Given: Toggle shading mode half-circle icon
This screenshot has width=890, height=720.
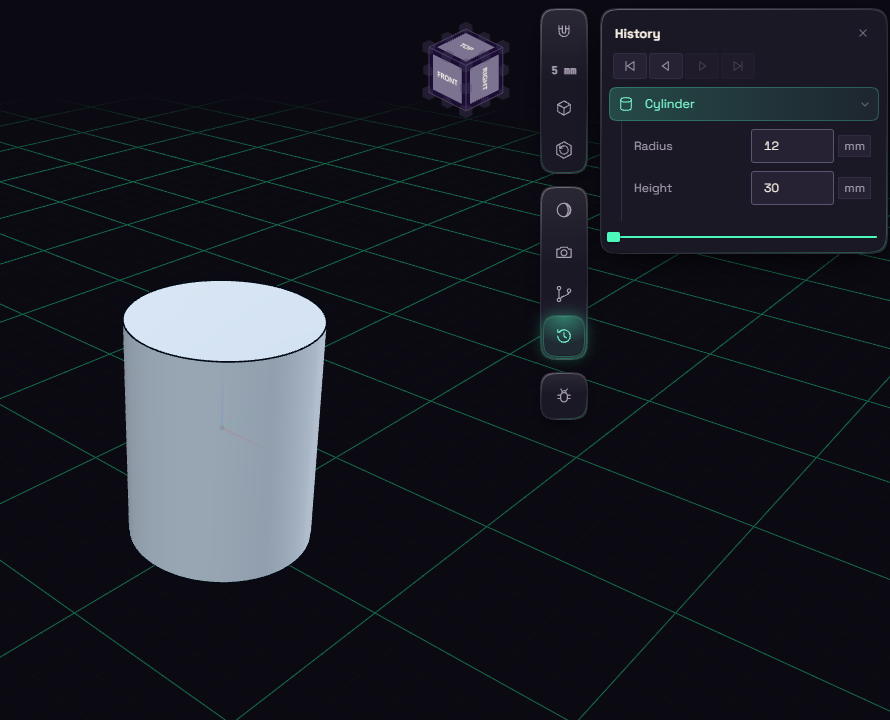Looking at the screenshot, I should coord(564,210).
